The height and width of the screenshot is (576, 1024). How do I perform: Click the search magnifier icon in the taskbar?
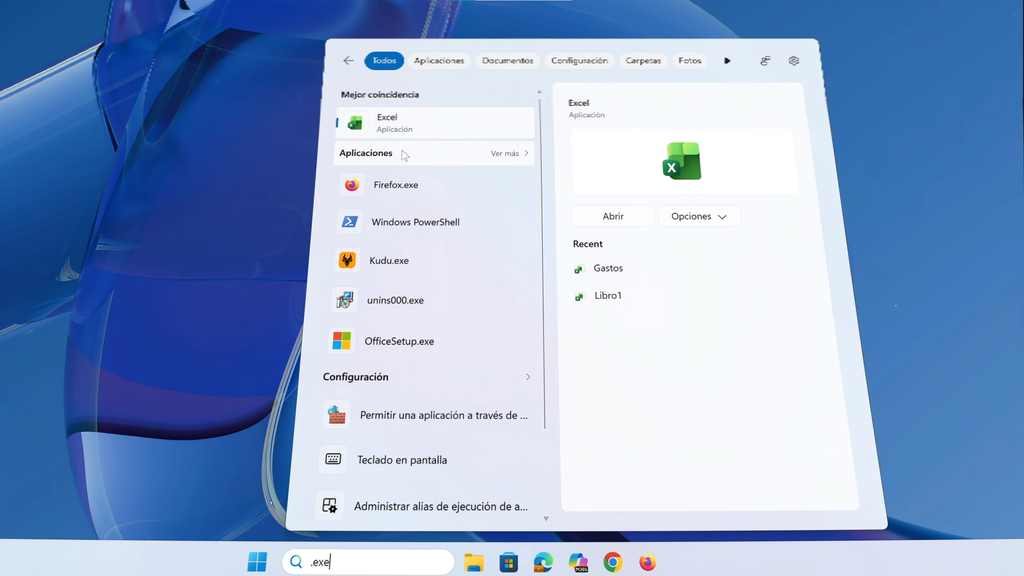(296, 562)
